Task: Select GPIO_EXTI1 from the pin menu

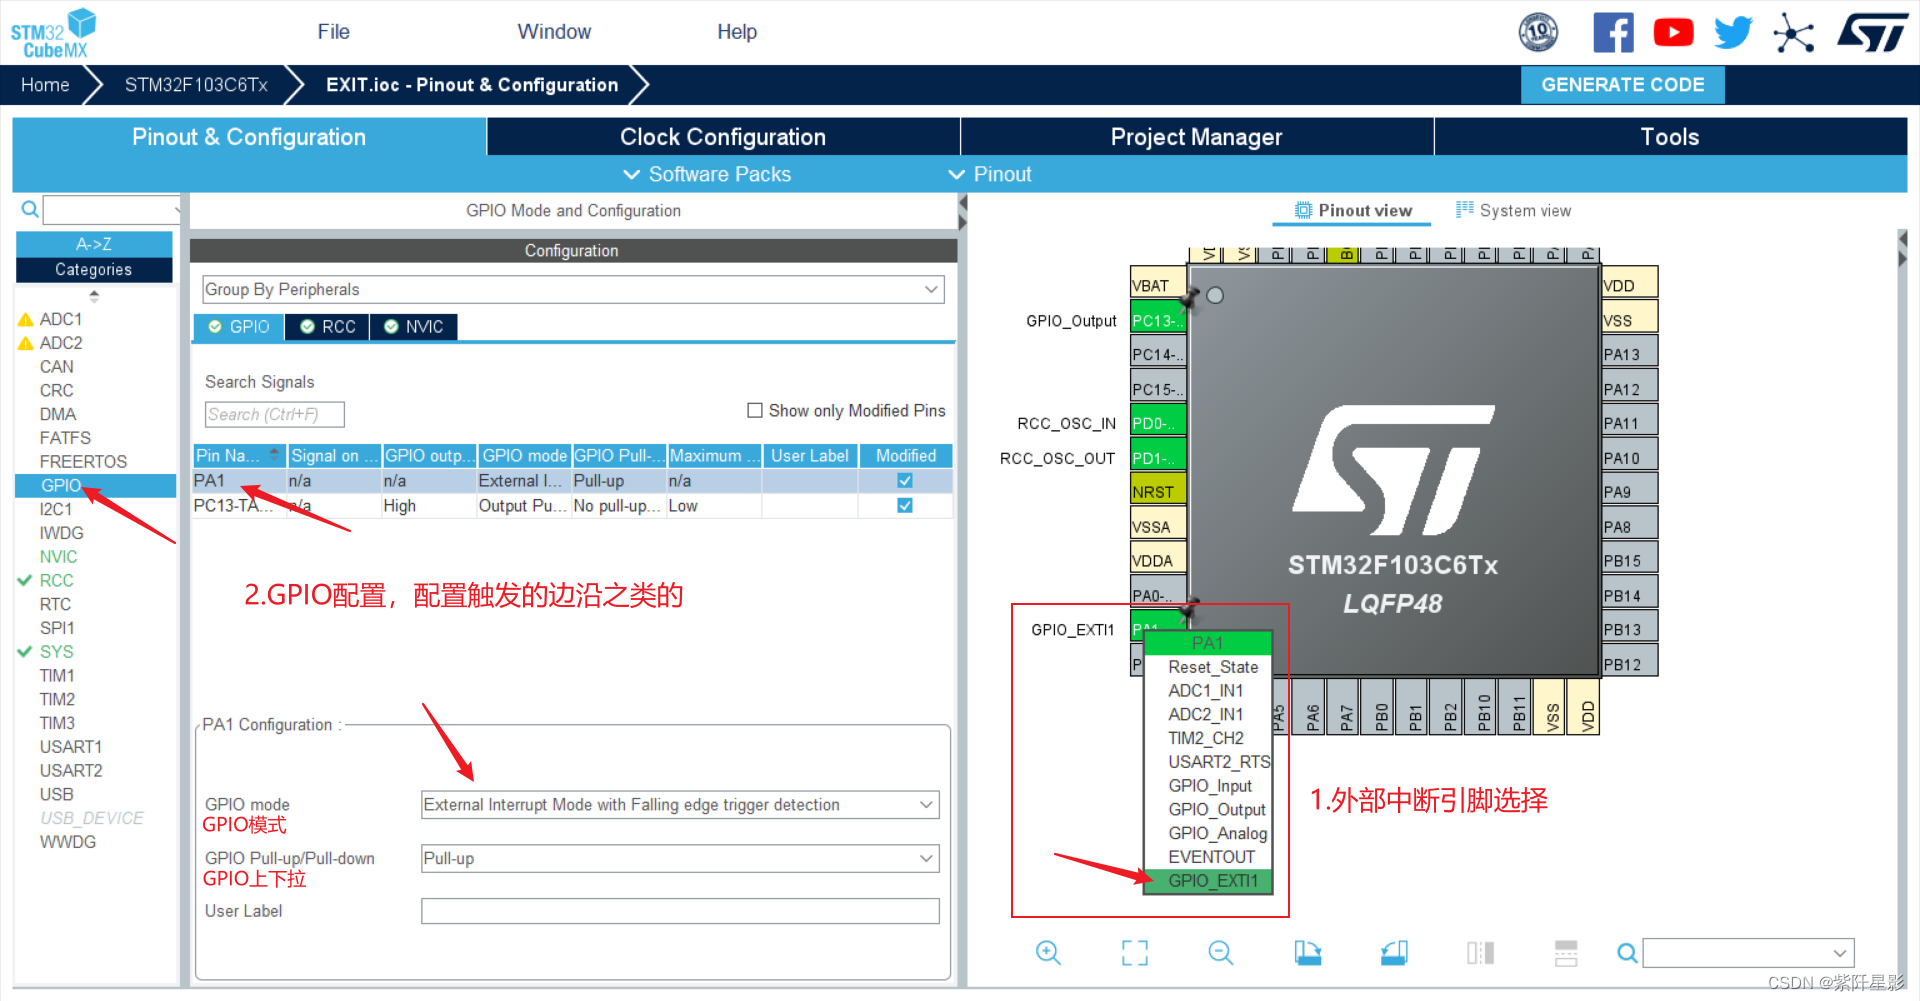Action: click(x=1212, y=881)
